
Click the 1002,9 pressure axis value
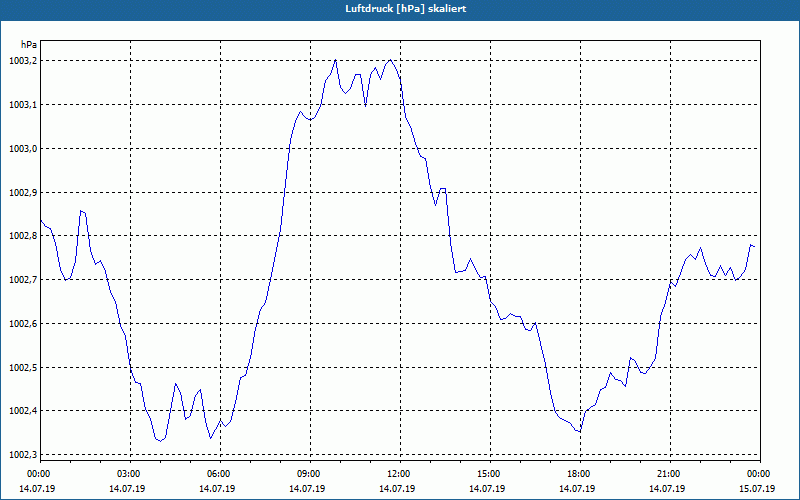tap(23, 192)
